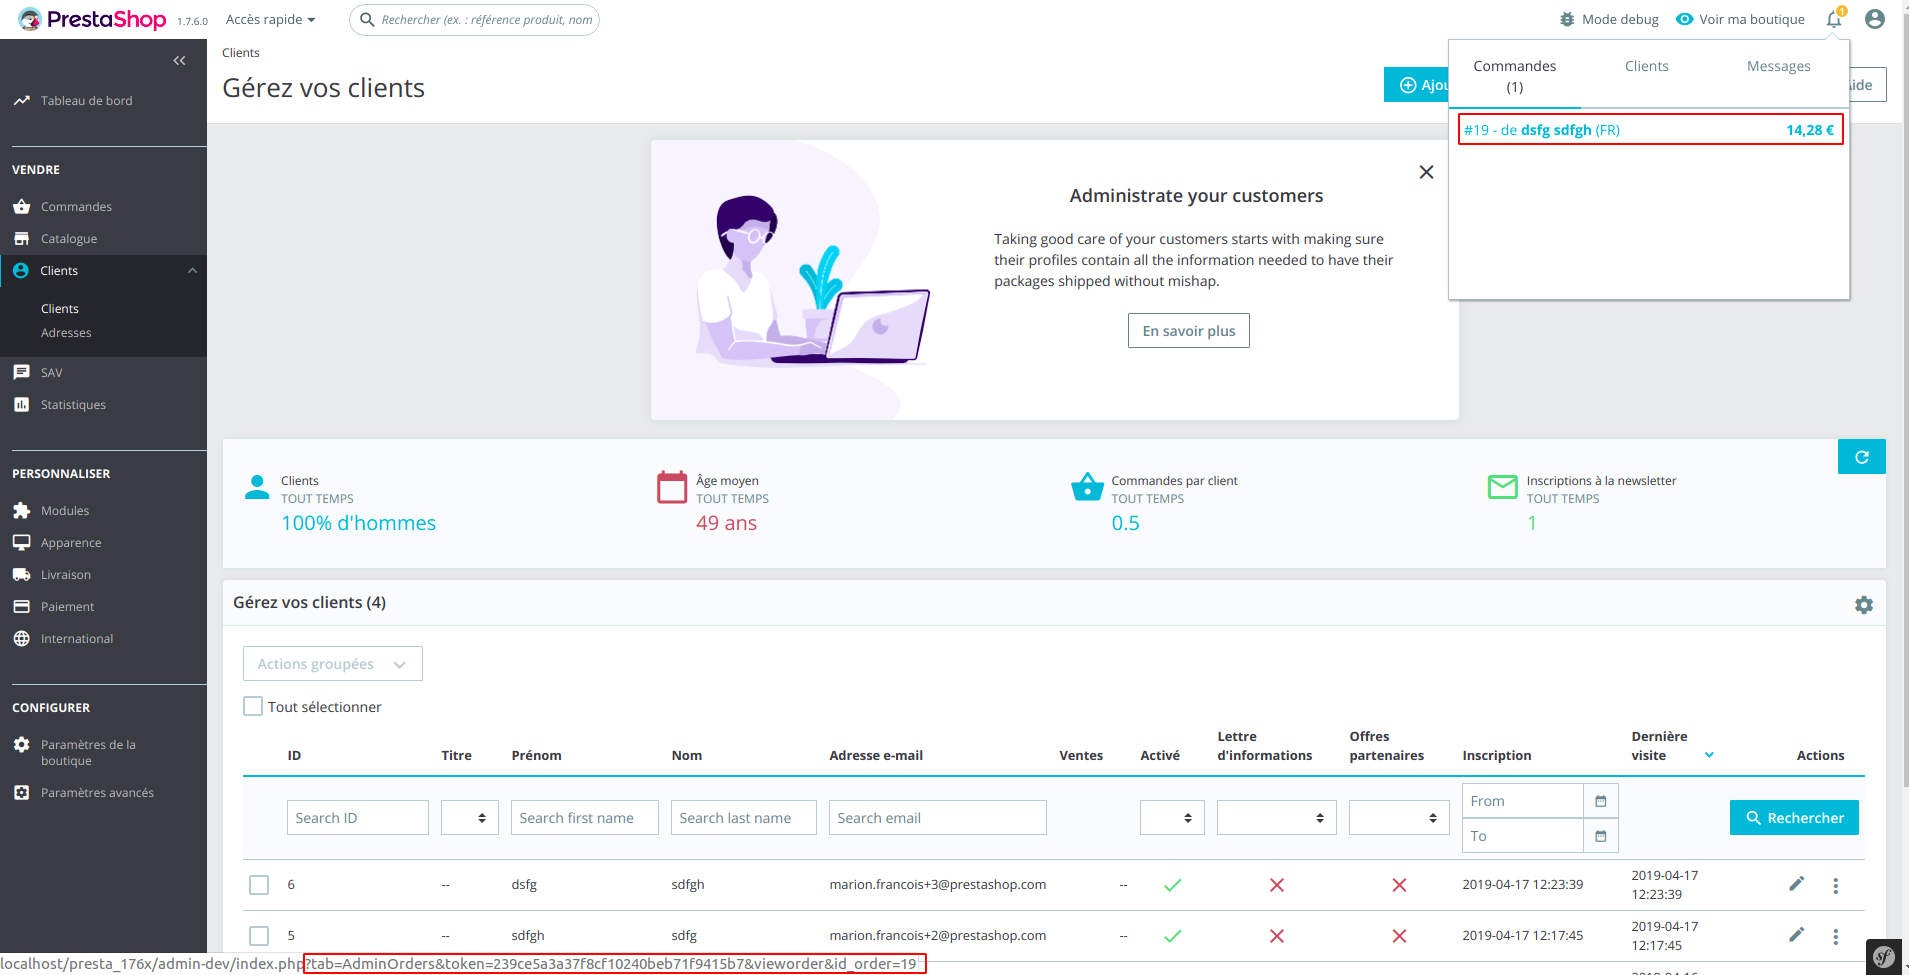
Task: Switch to the Clients notifications tab
Action: pos(1646,66)
